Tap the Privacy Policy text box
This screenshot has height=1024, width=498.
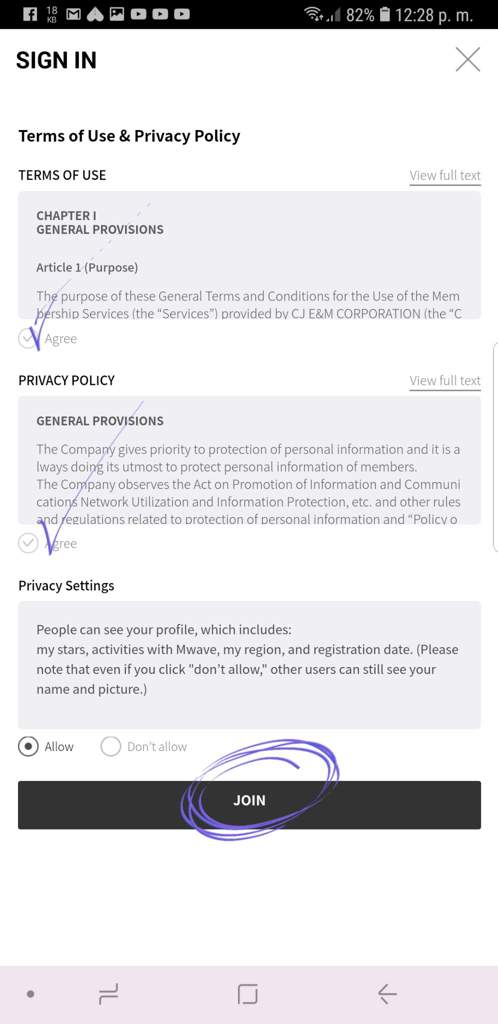point(249,460)
